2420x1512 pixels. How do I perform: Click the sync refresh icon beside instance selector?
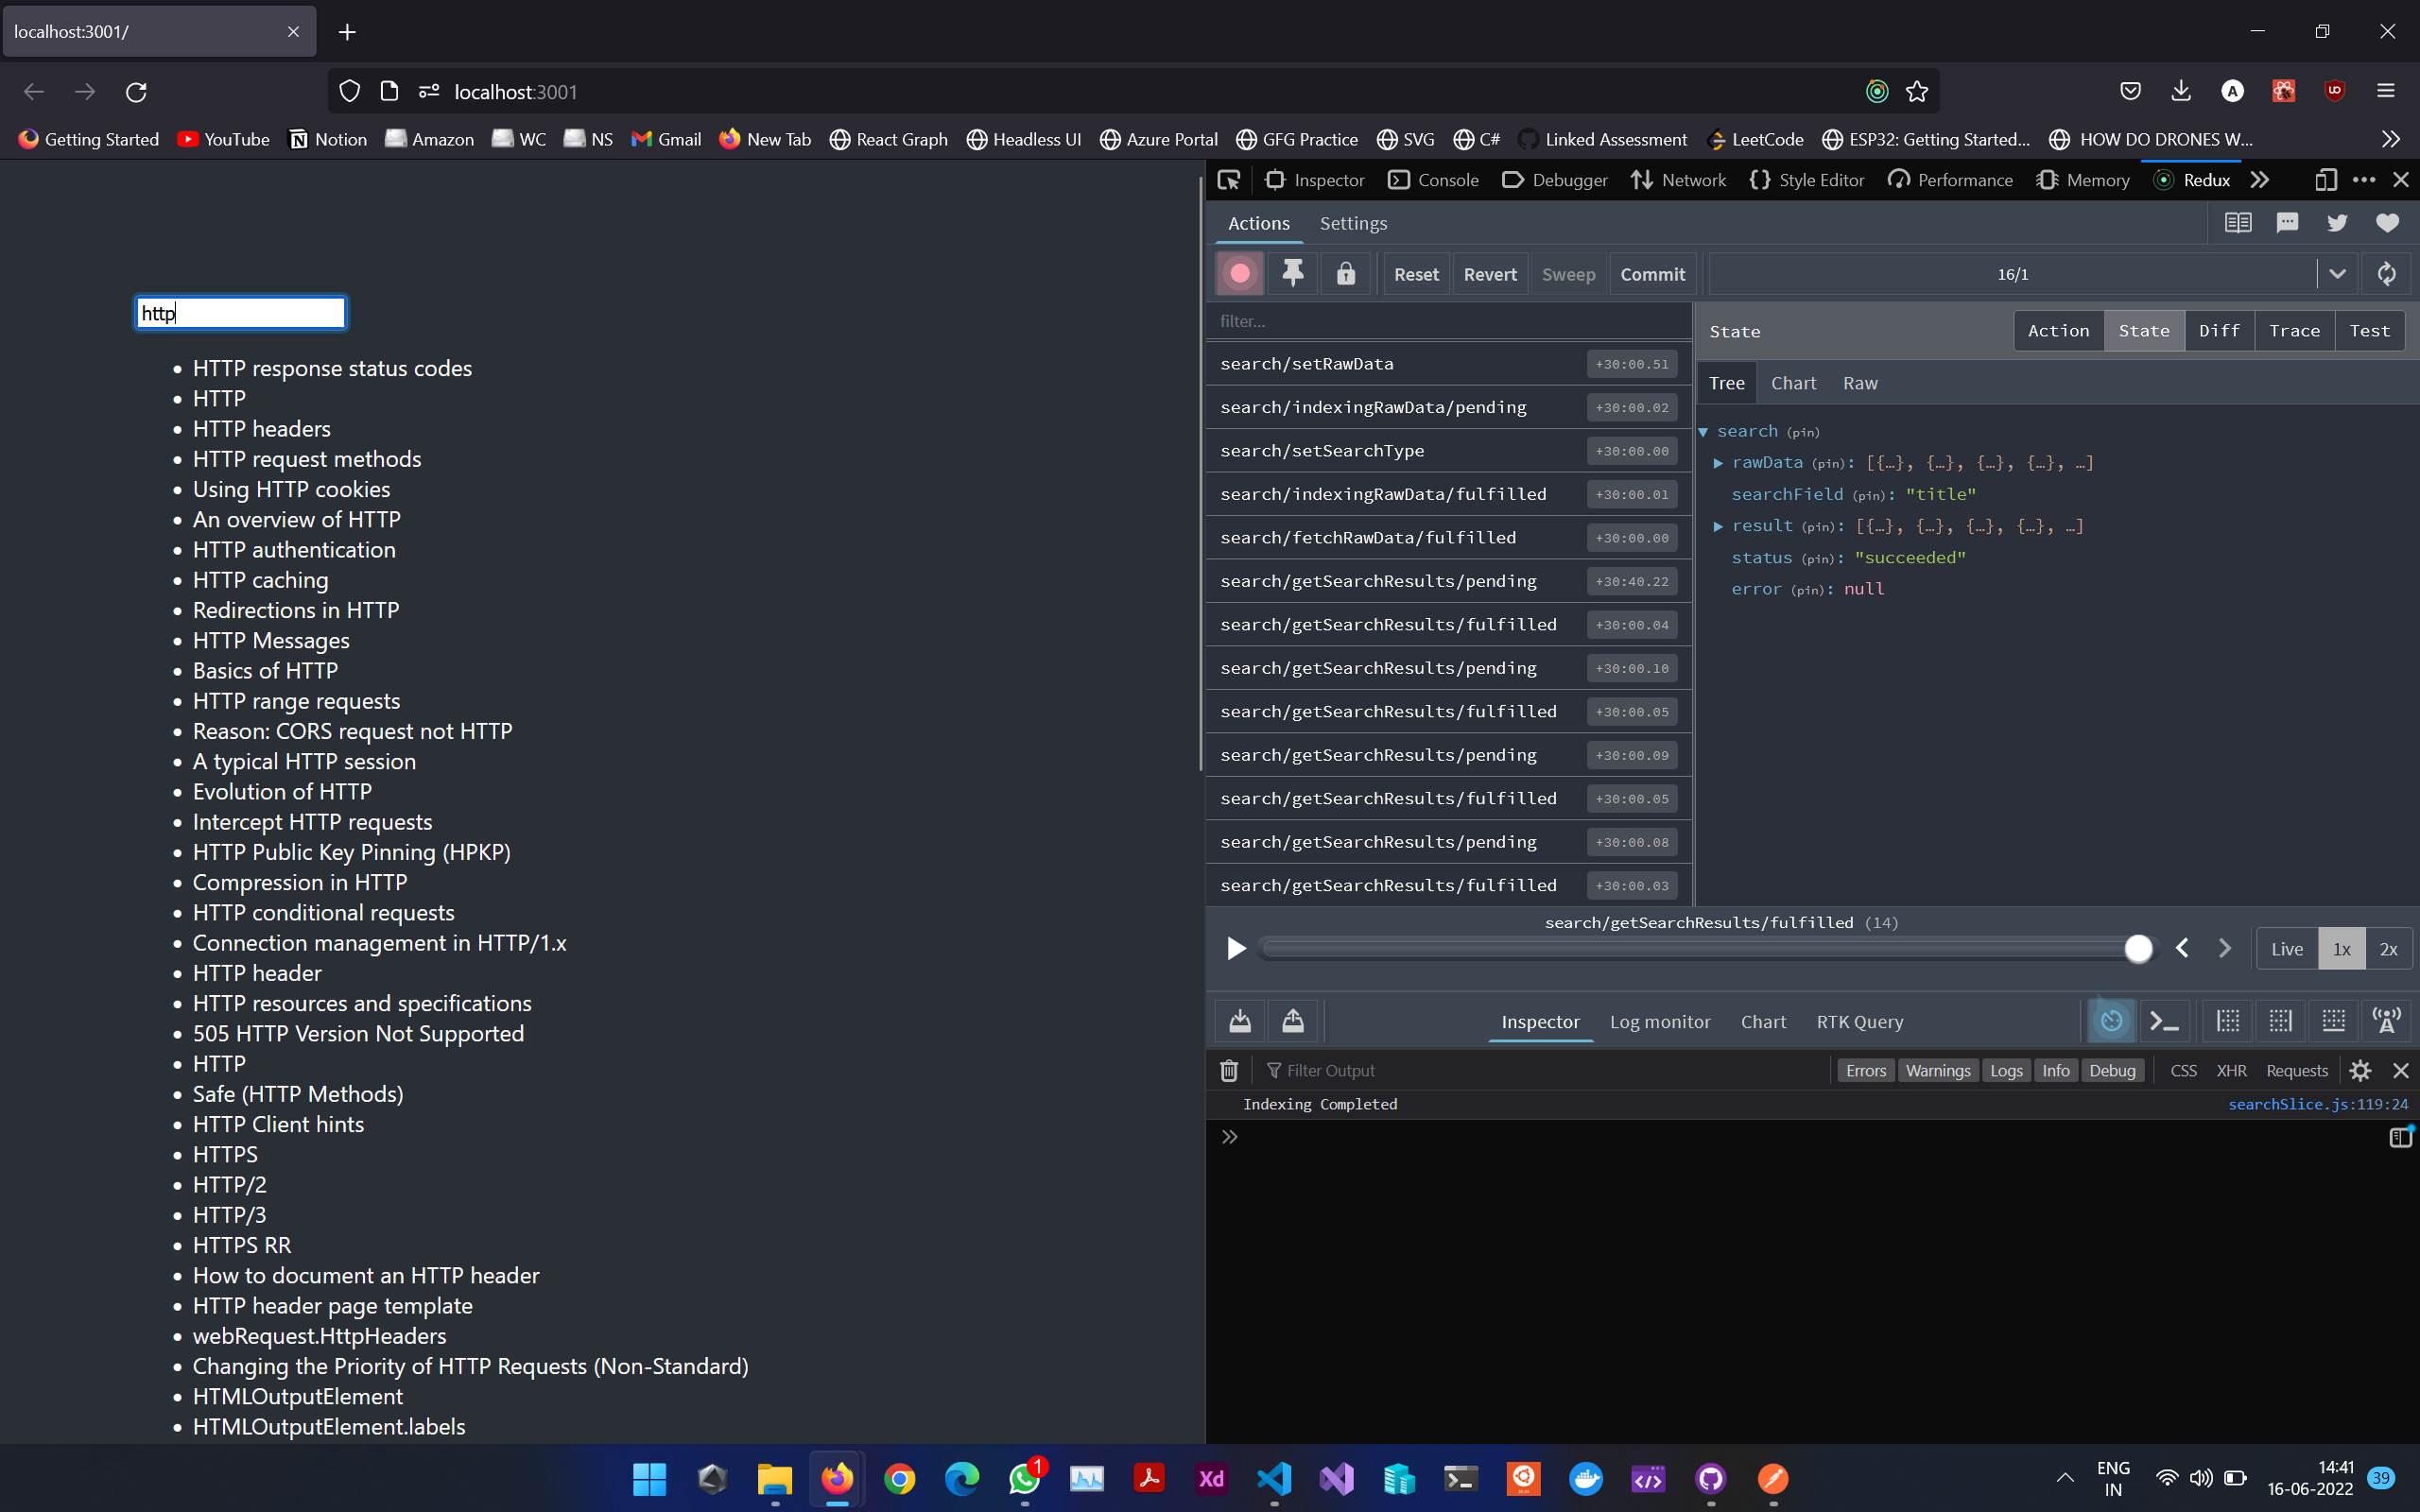[2386, 273]
